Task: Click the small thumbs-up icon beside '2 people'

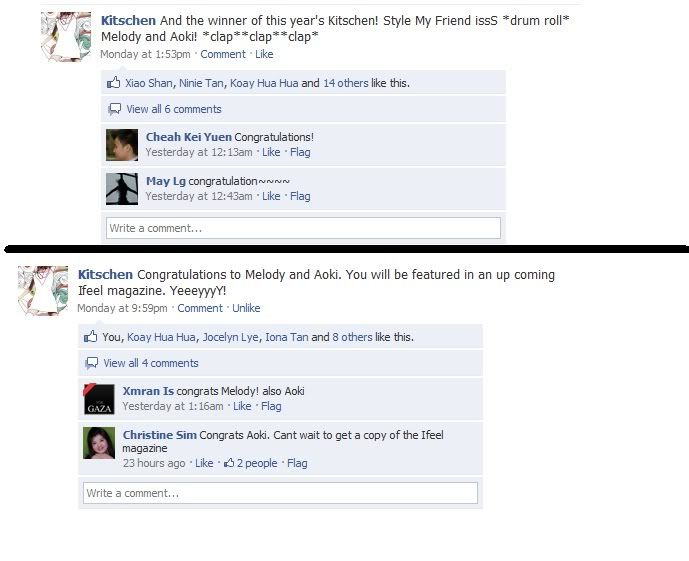Action: 229,463
